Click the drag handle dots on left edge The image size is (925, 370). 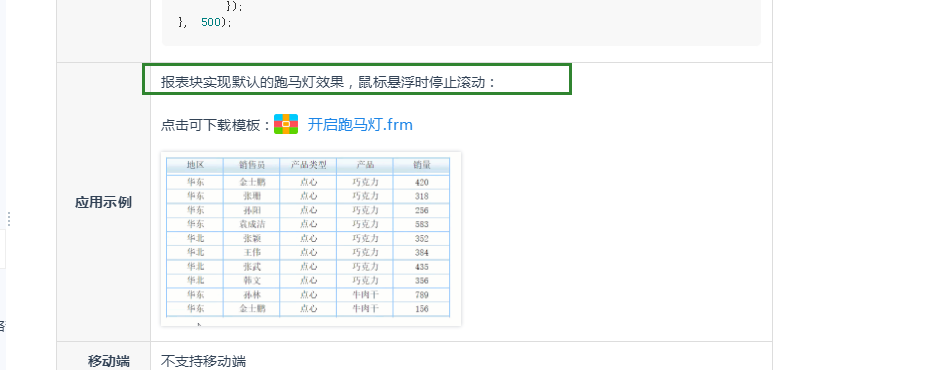[x=9, y=219]
